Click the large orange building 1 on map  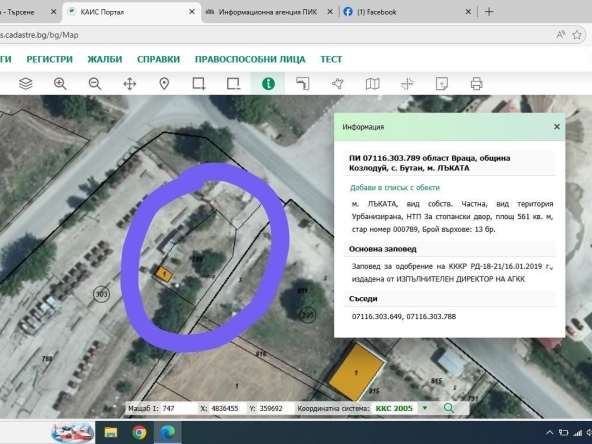[356, 372]
